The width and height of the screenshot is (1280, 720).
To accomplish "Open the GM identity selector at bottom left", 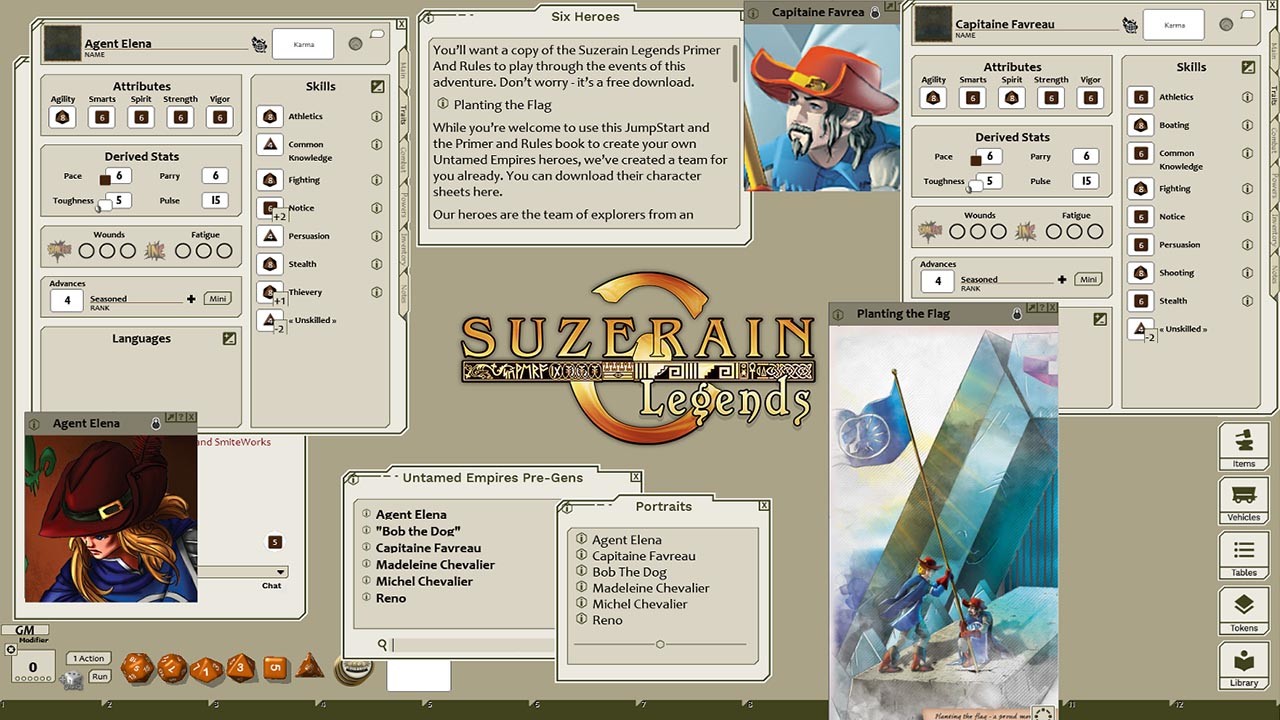I will (25, 628).
